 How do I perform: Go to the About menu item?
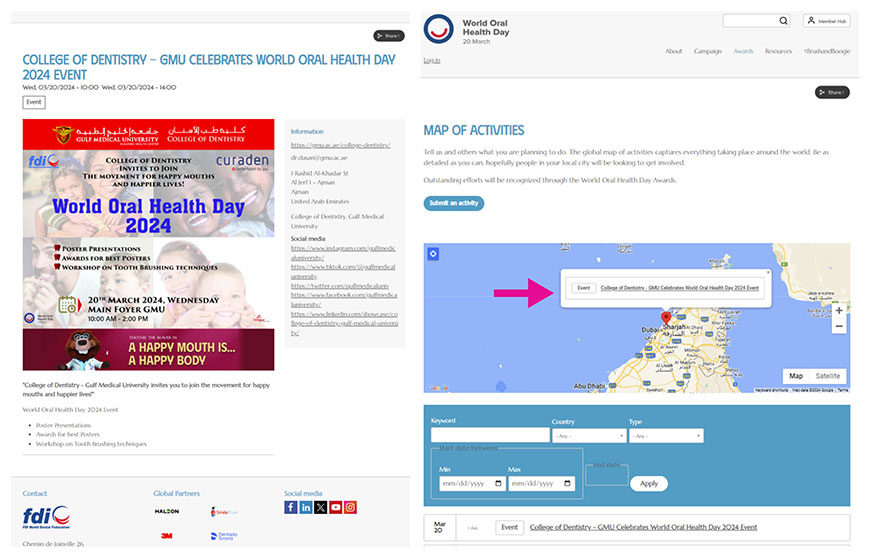click(674, 51)
